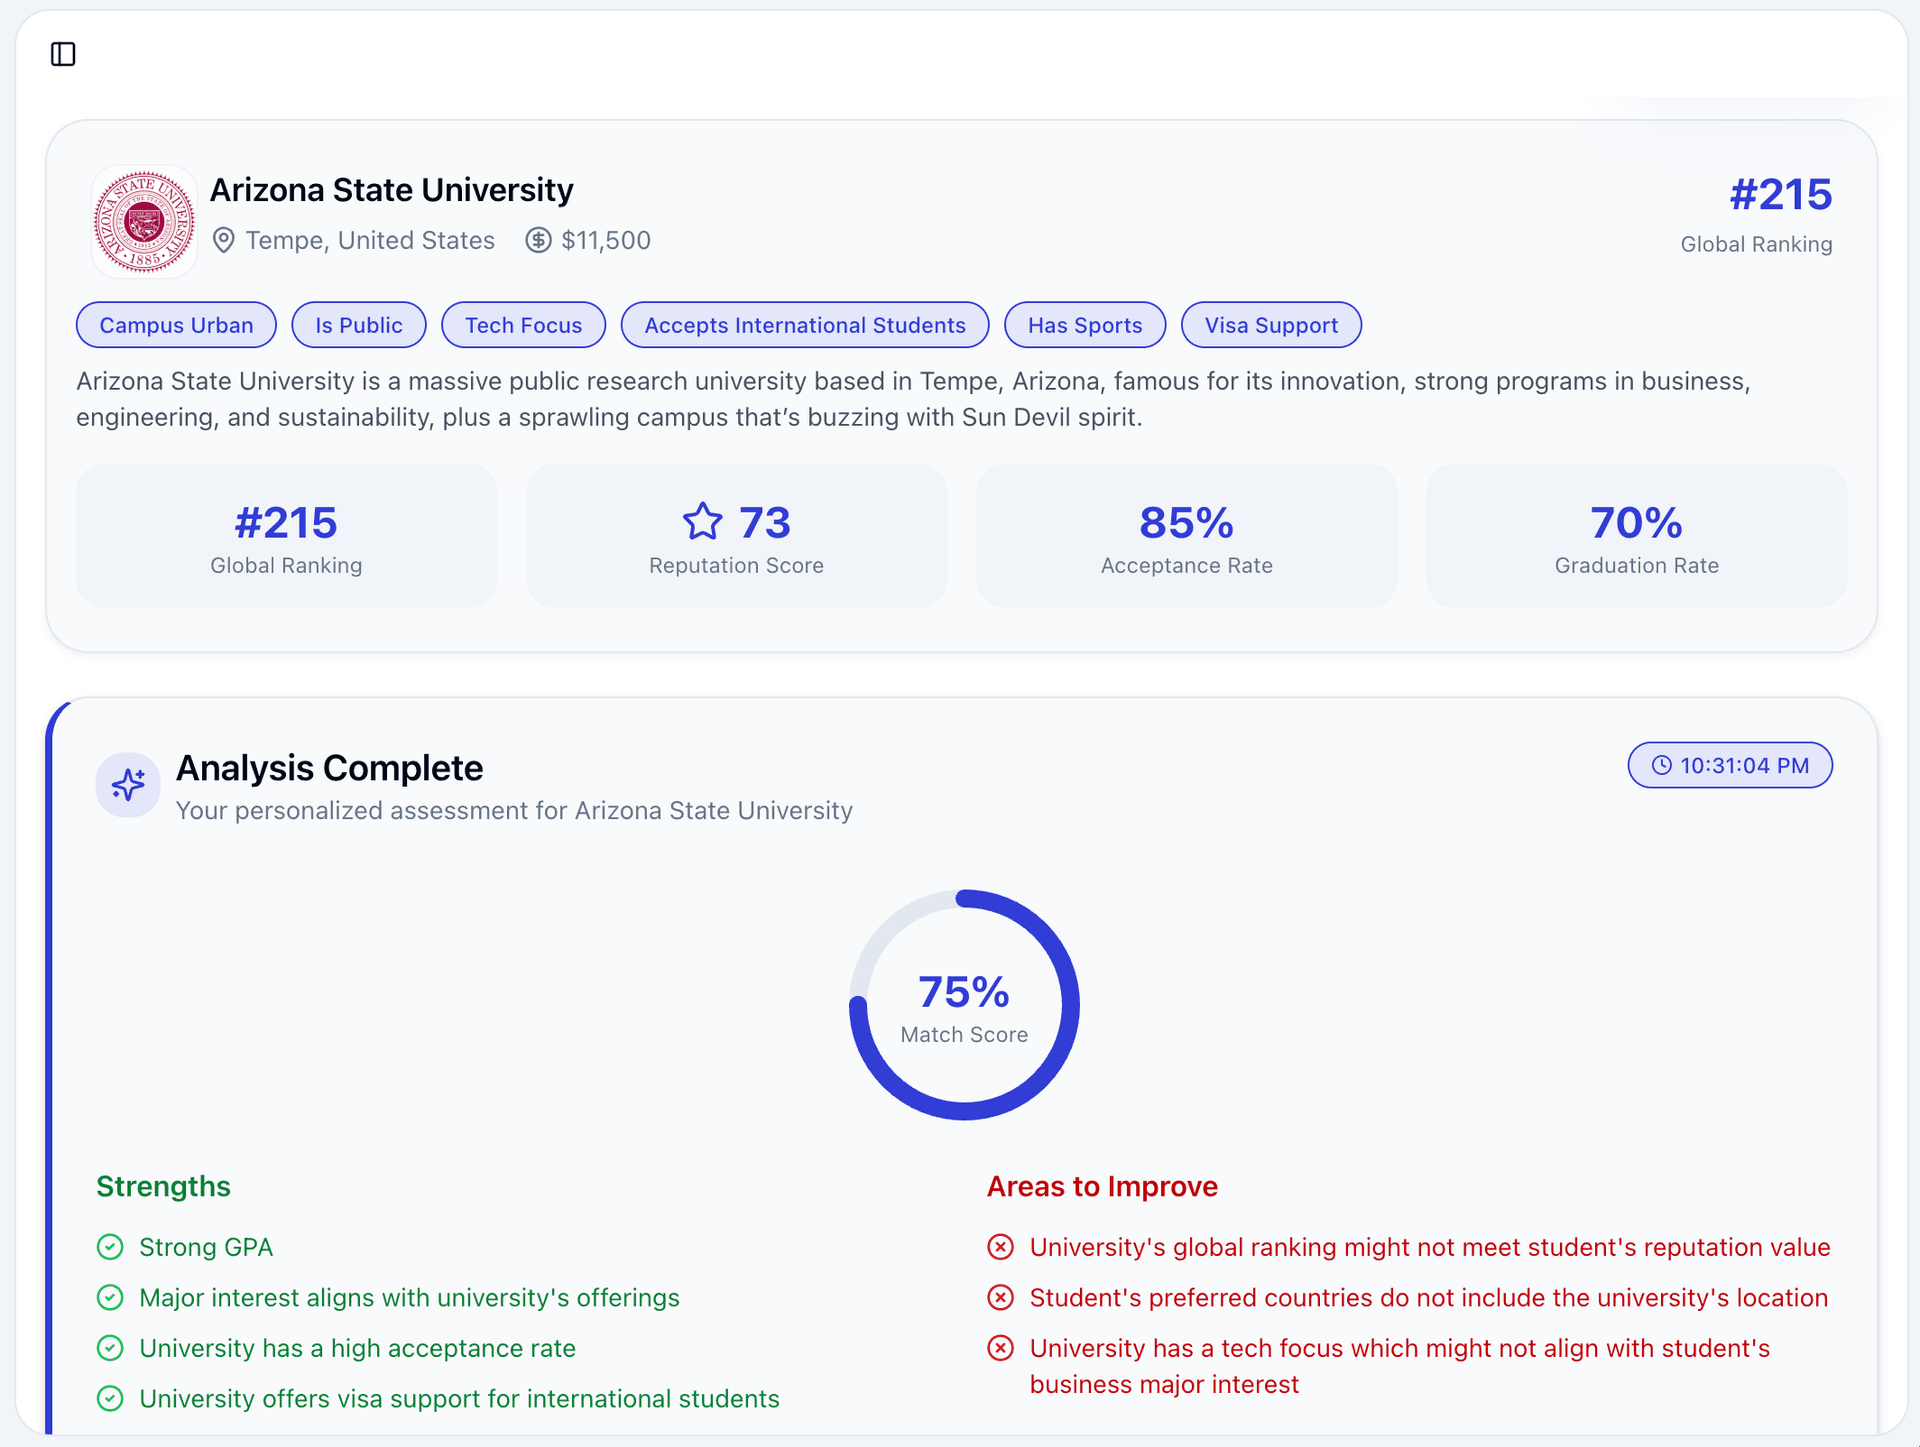
Task: Click check icon for visa support strength
Action: click(110, 1399)
